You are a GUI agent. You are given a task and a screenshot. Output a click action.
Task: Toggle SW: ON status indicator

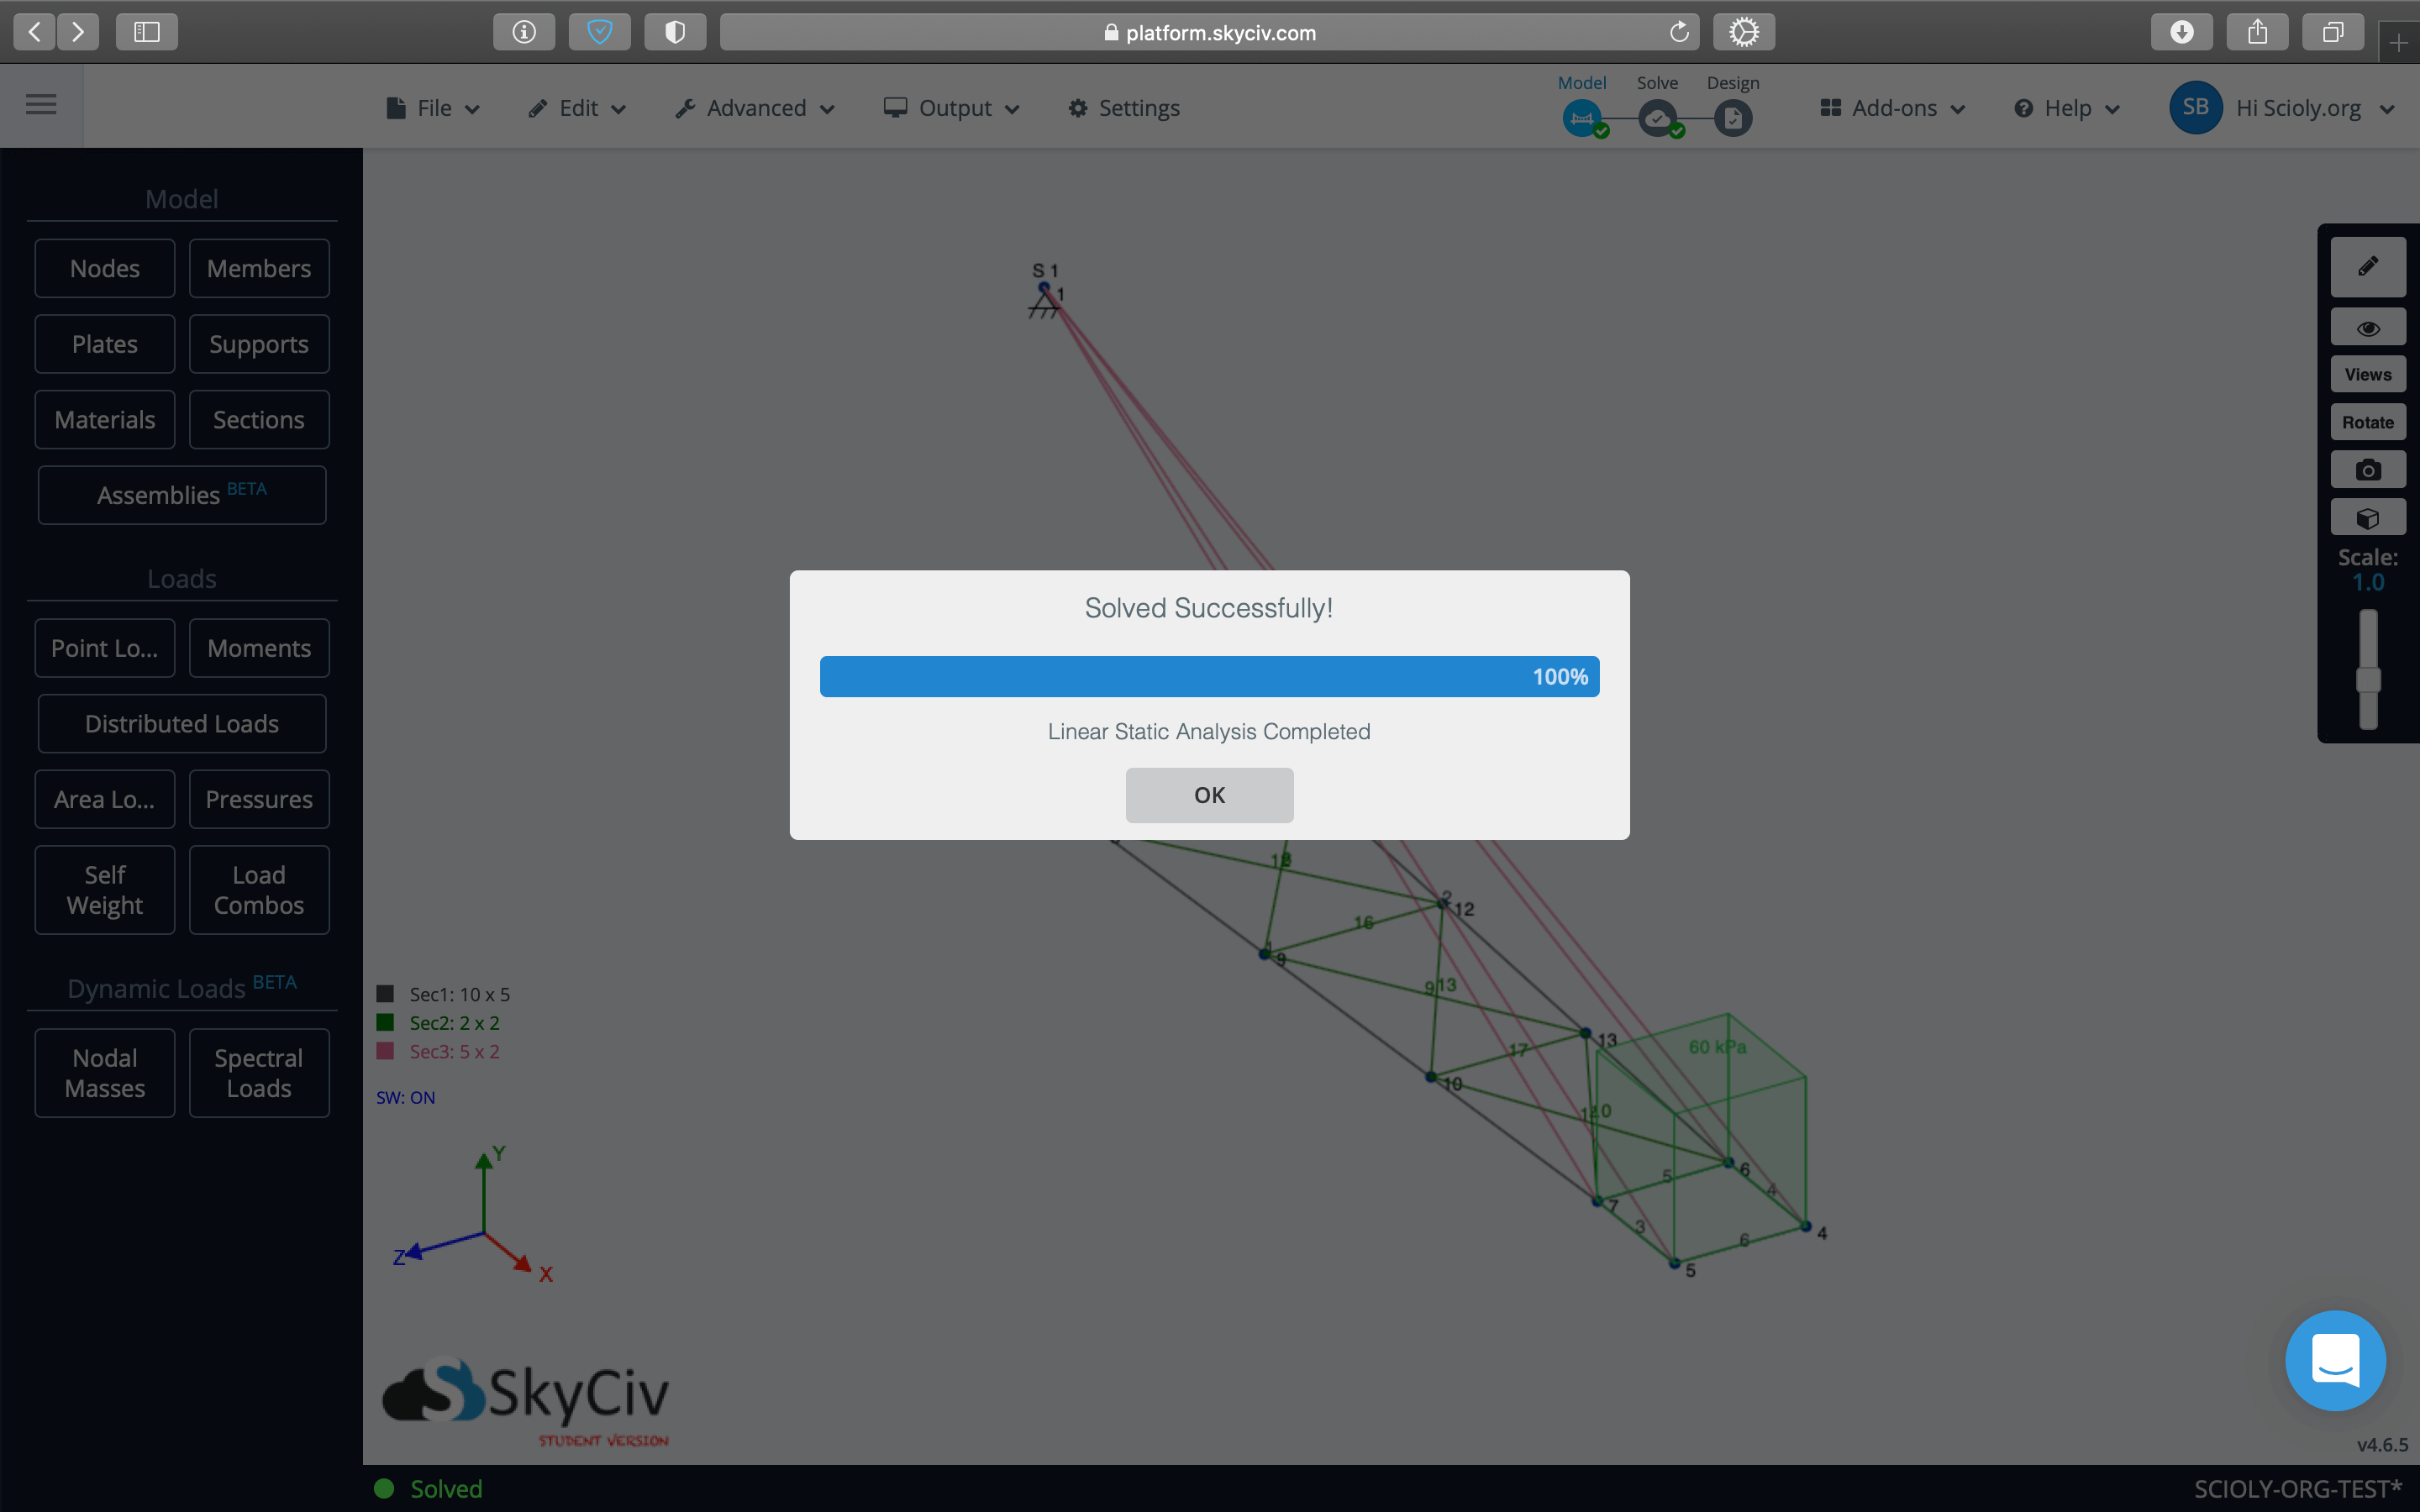pyautogui.click(x=406, y=1097)
